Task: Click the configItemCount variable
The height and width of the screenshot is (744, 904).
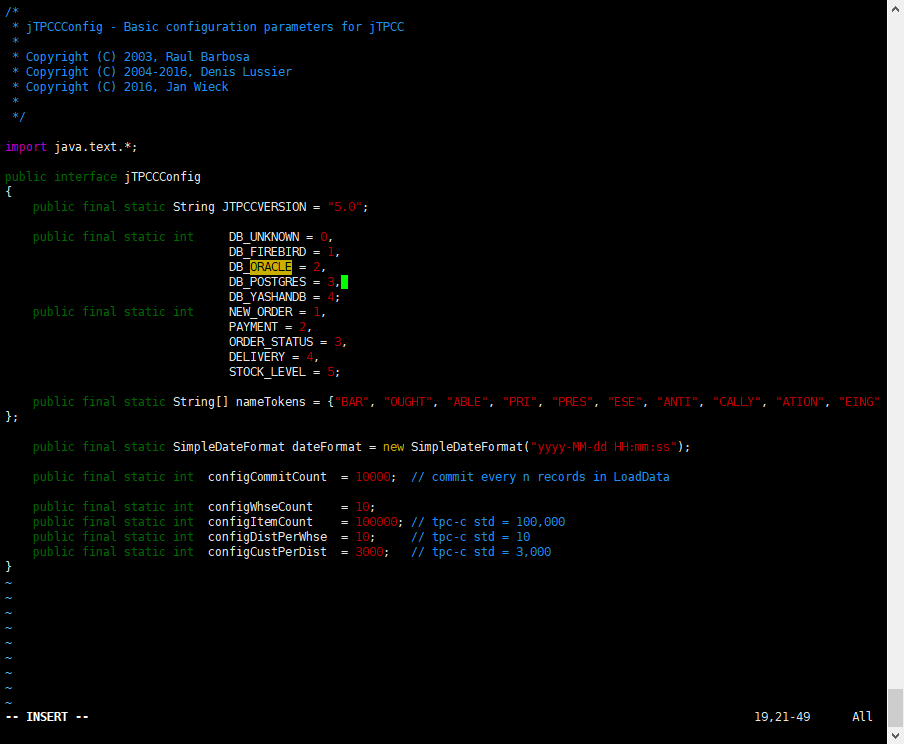Action: [261, 522]
